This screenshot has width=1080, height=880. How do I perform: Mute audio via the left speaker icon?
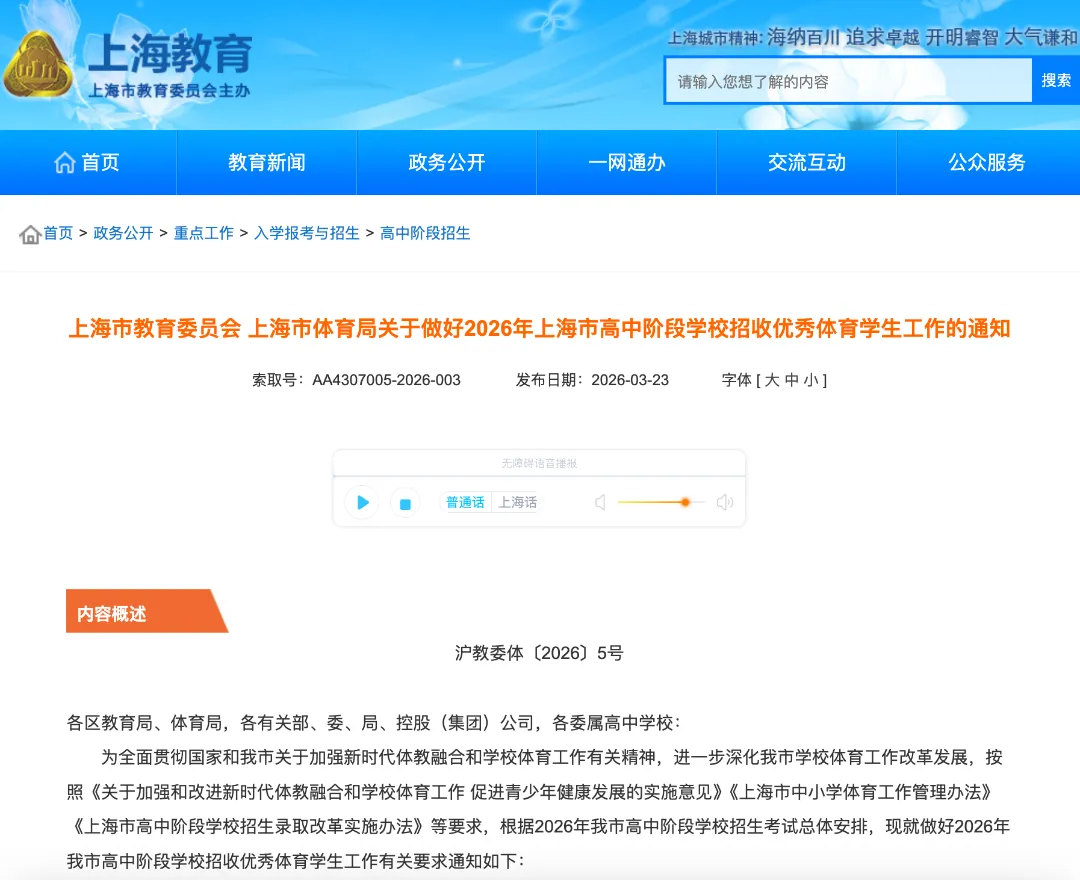pos(600,503)
